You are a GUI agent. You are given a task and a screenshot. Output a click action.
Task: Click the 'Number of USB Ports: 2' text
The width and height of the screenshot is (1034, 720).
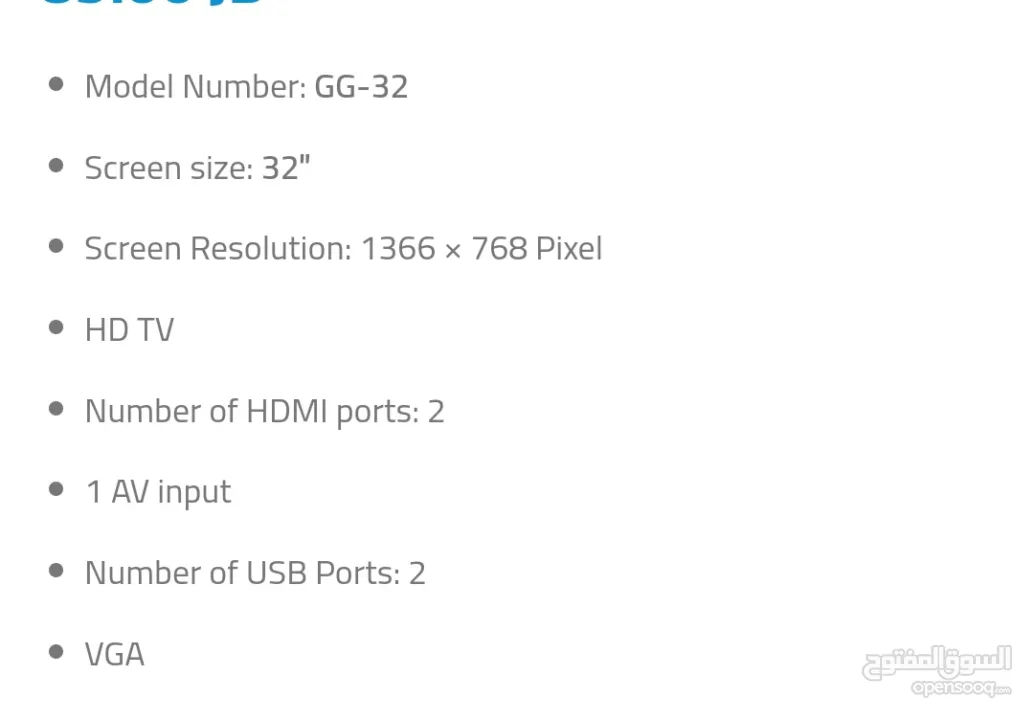[255, 573]
